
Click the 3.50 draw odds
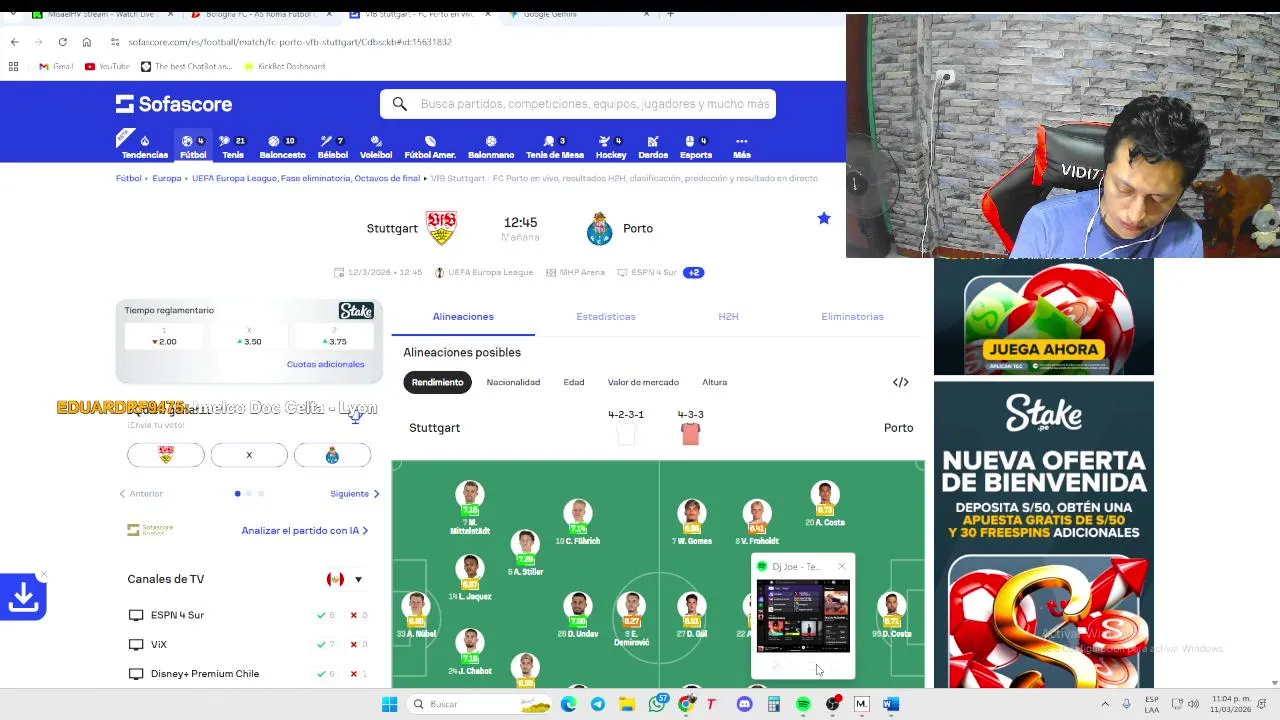pos(249,337)
